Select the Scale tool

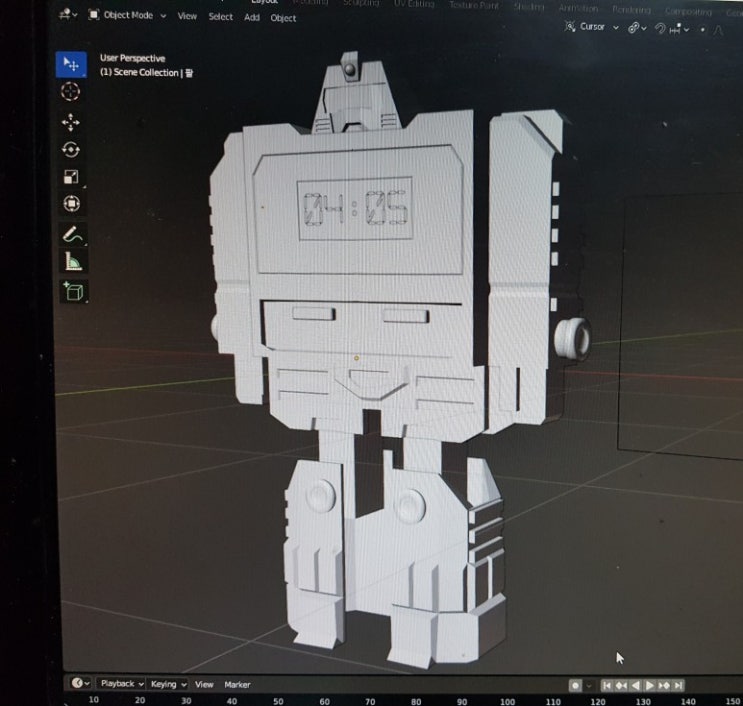[x=71, y=177]
